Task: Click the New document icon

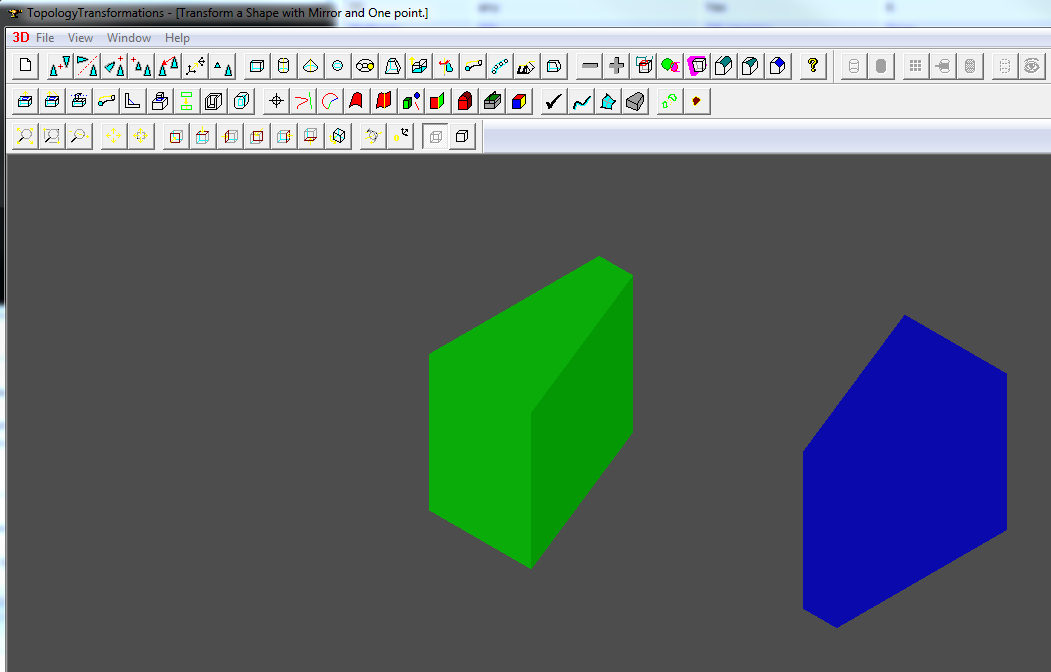Action: pyautogui.click(x=26, y=66)
